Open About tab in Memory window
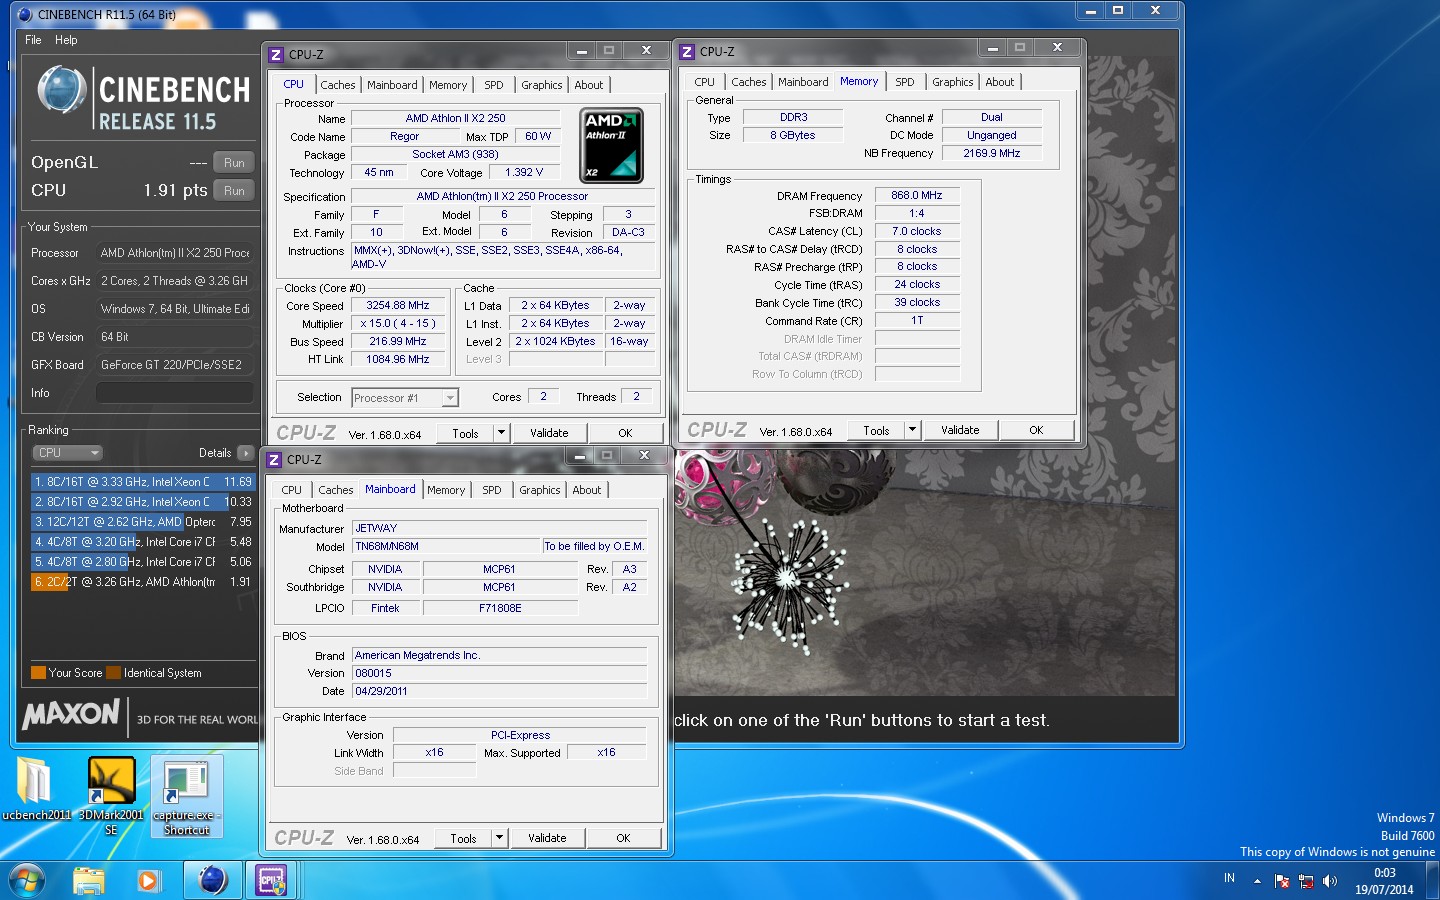Image resolution: width=1440 pixels, height=900 pixels. (1000, 82)
